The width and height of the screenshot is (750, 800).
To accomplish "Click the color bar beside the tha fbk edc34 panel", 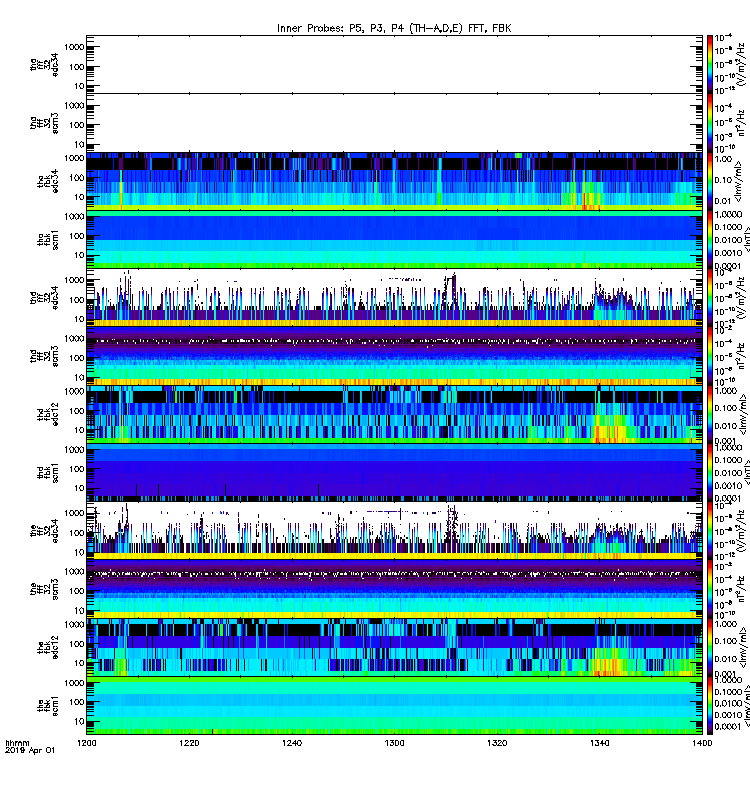I will pos(710,181).
